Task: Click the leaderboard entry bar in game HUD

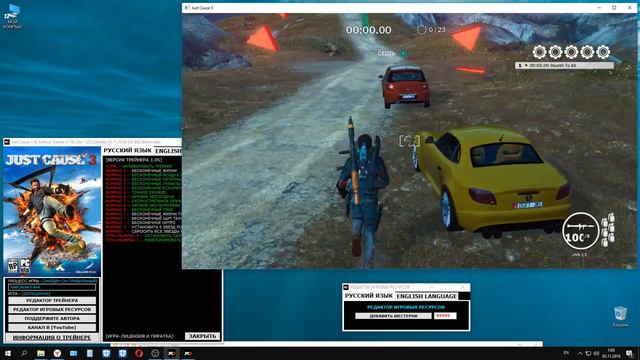Action: [564, 65]
